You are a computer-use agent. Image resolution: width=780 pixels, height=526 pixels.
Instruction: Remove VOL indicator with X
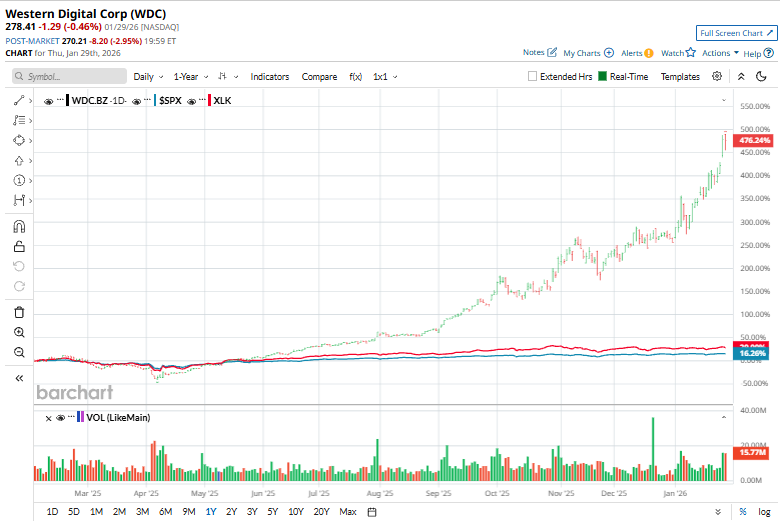(48, 418)
